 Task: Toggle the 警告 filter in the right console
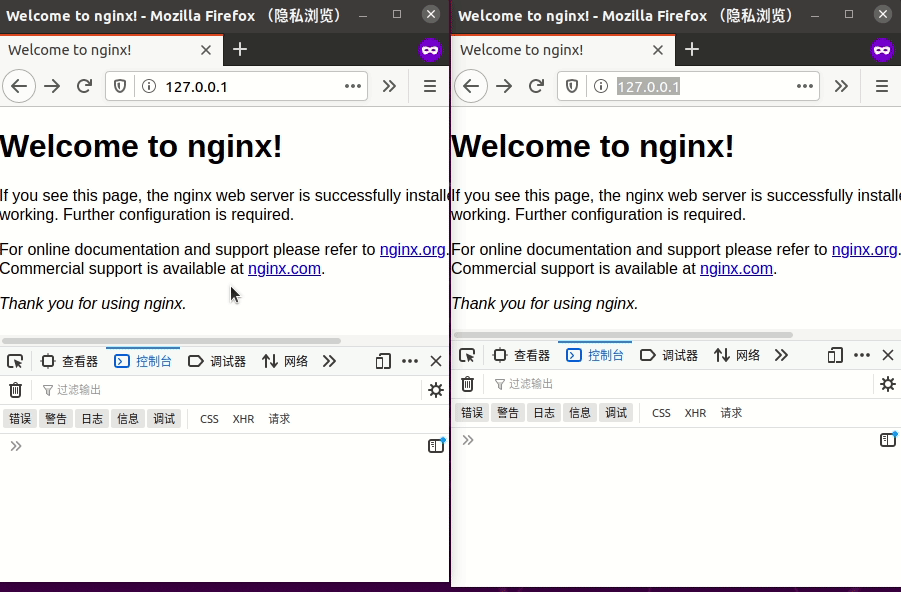point(508,413)
